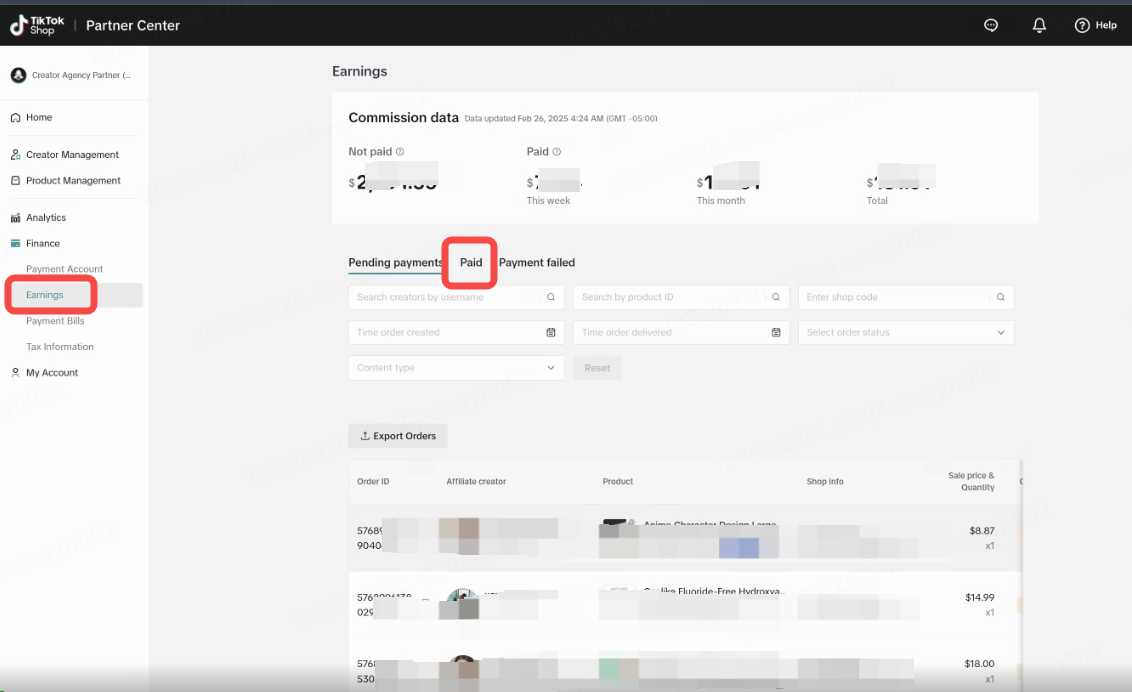Click the search icon in the shop code field
Viewport: 1132px width, 692px height.
(x=1001, y=297)
